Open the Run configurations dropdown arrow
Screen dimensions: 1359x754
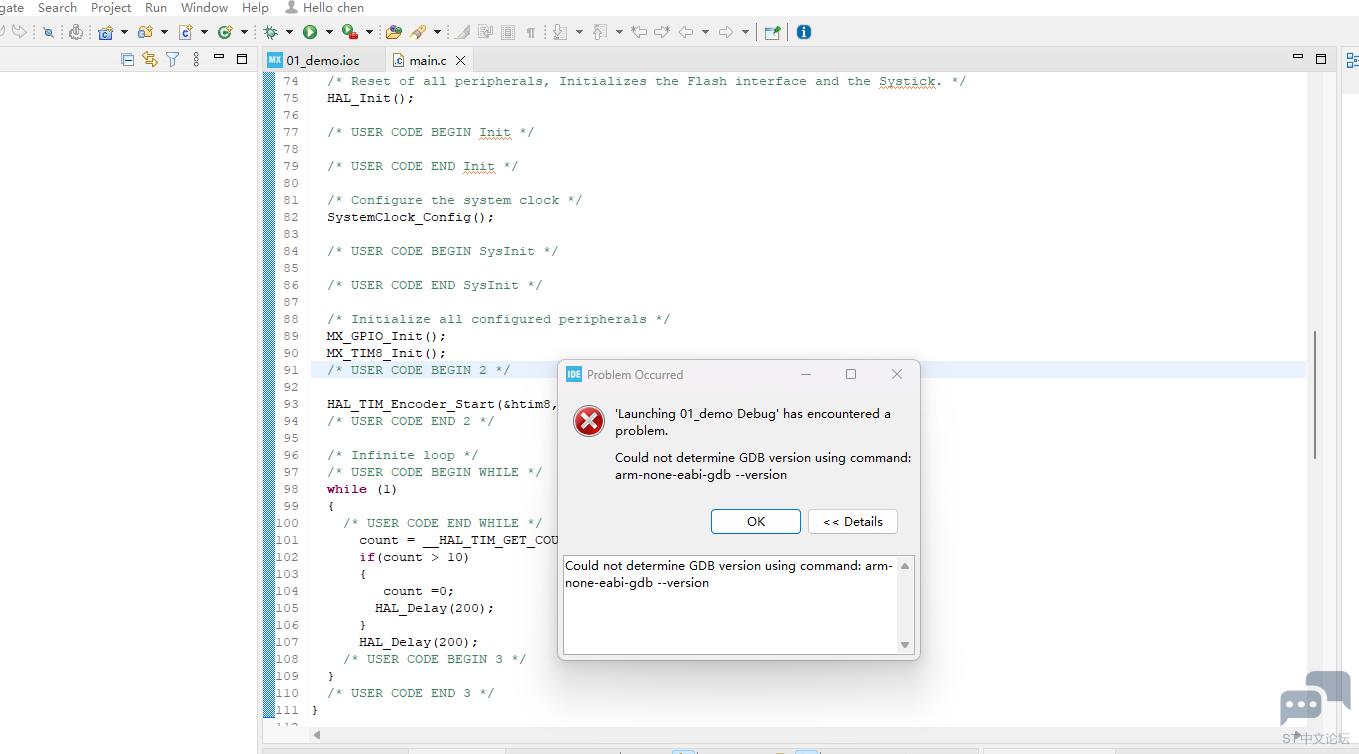pos(329,32)
